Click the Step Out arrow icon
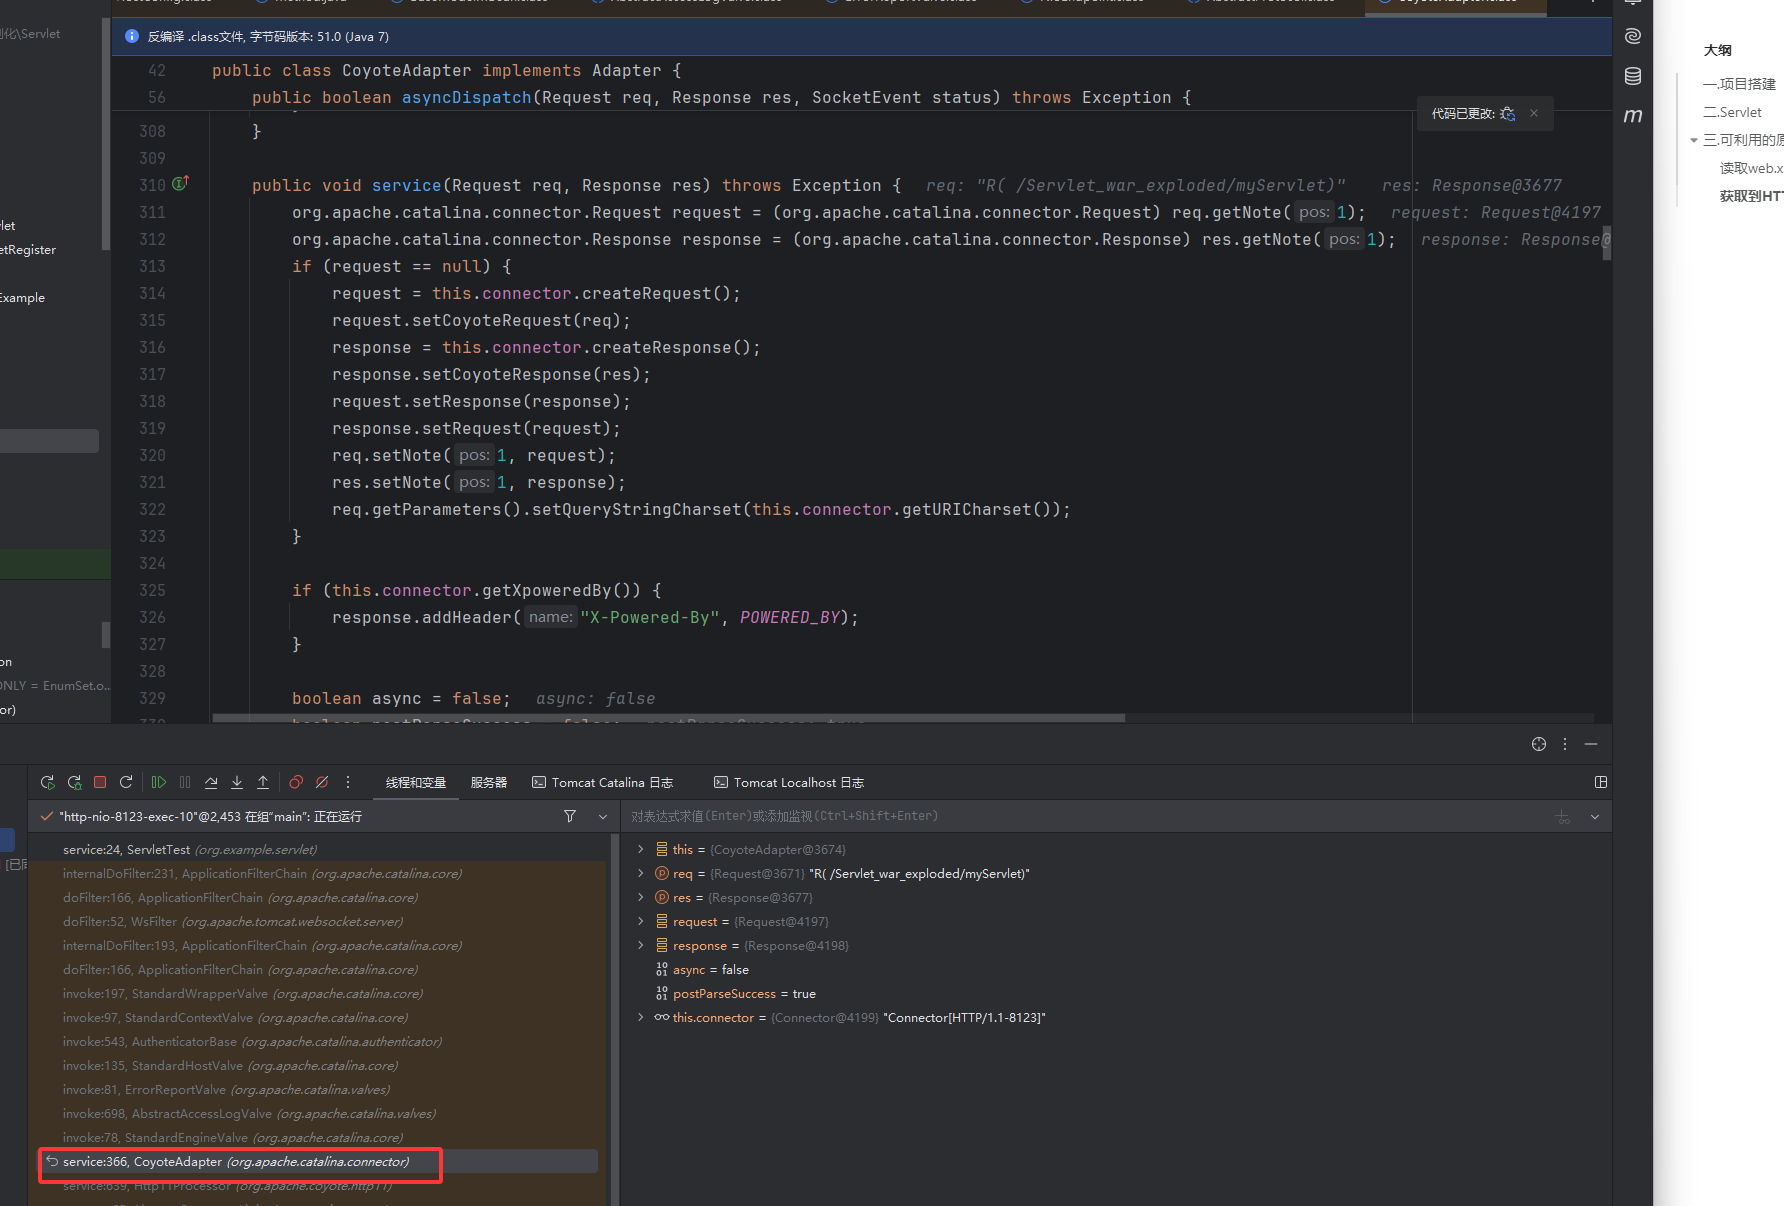This screenshot has height=1206, width=1784. [x=263, y=782]
